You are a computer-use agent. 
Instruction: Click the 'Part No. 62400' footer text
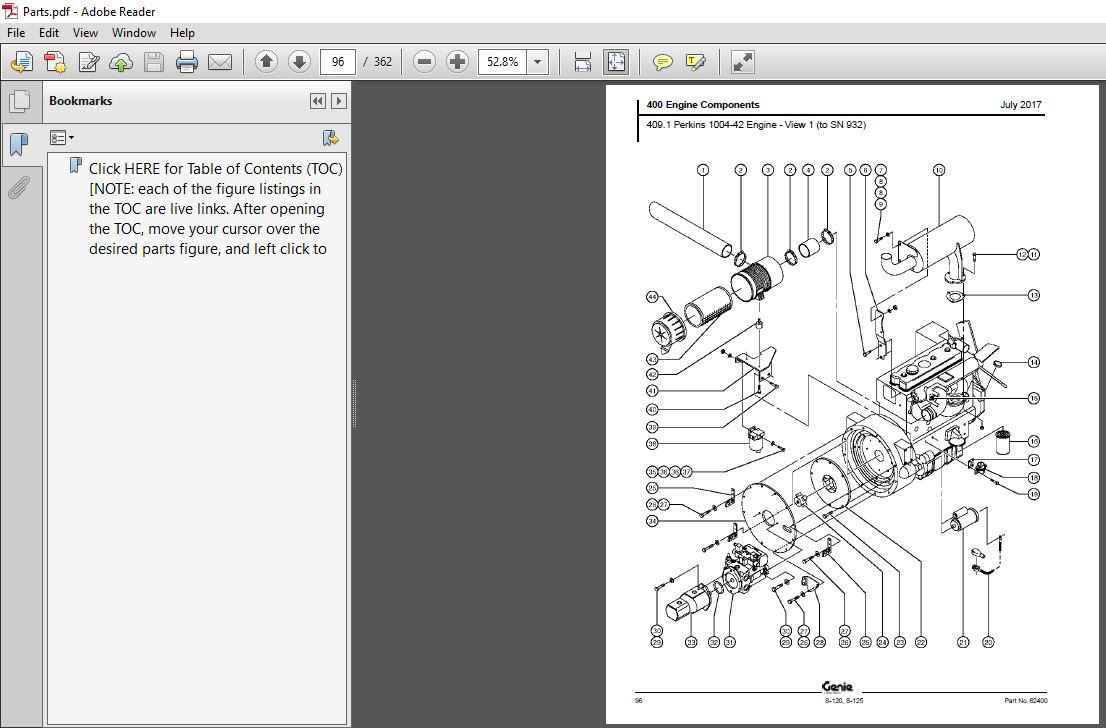pos(1026,700)
